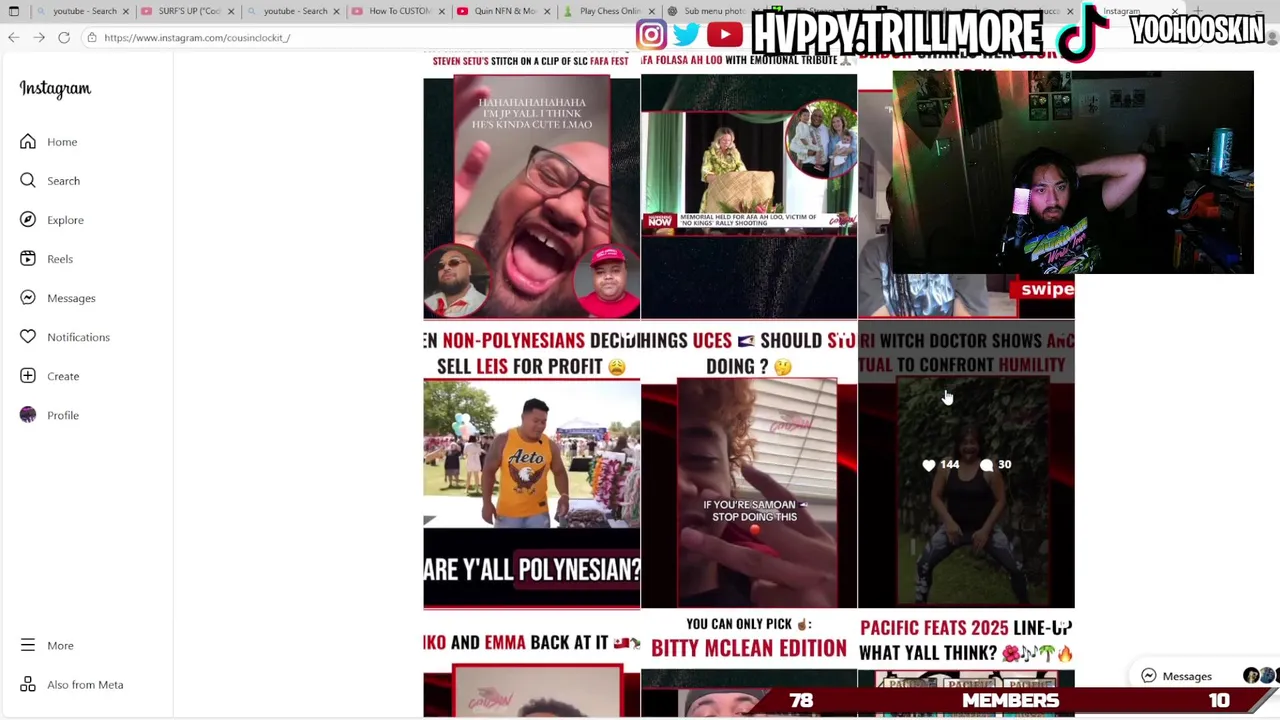This screenshot has width=1280, height=720.
Task: Open the Explore compass icon
Action: pos(28,220)
